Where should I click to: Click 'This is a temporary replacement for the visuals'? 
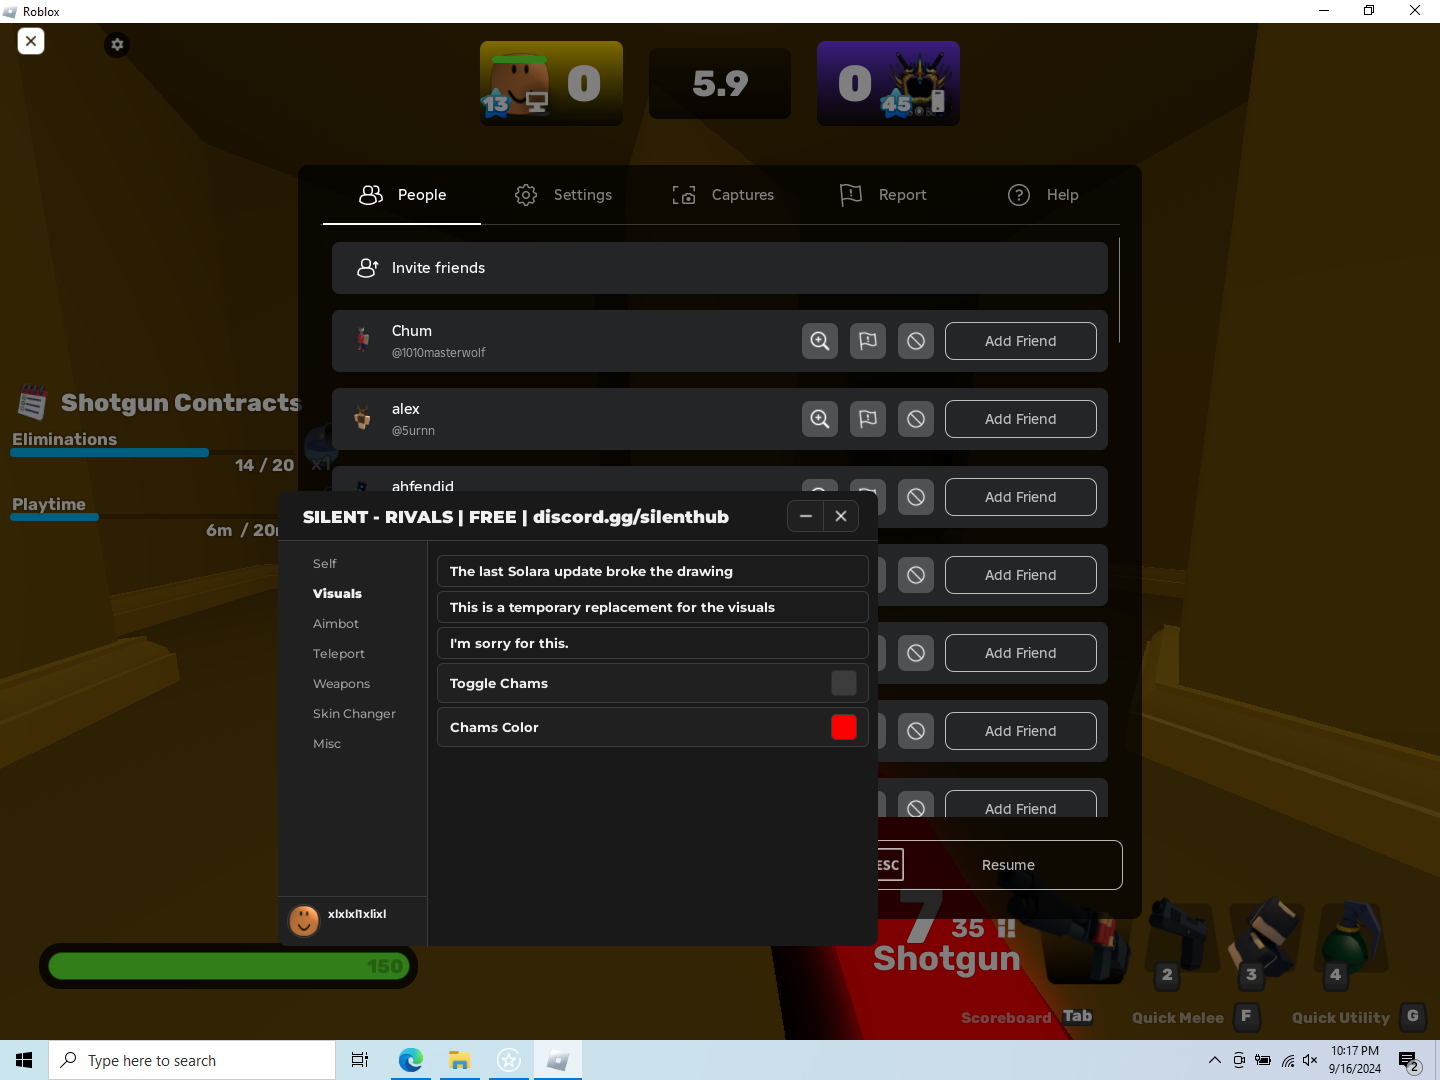click(x=652, y=607)
